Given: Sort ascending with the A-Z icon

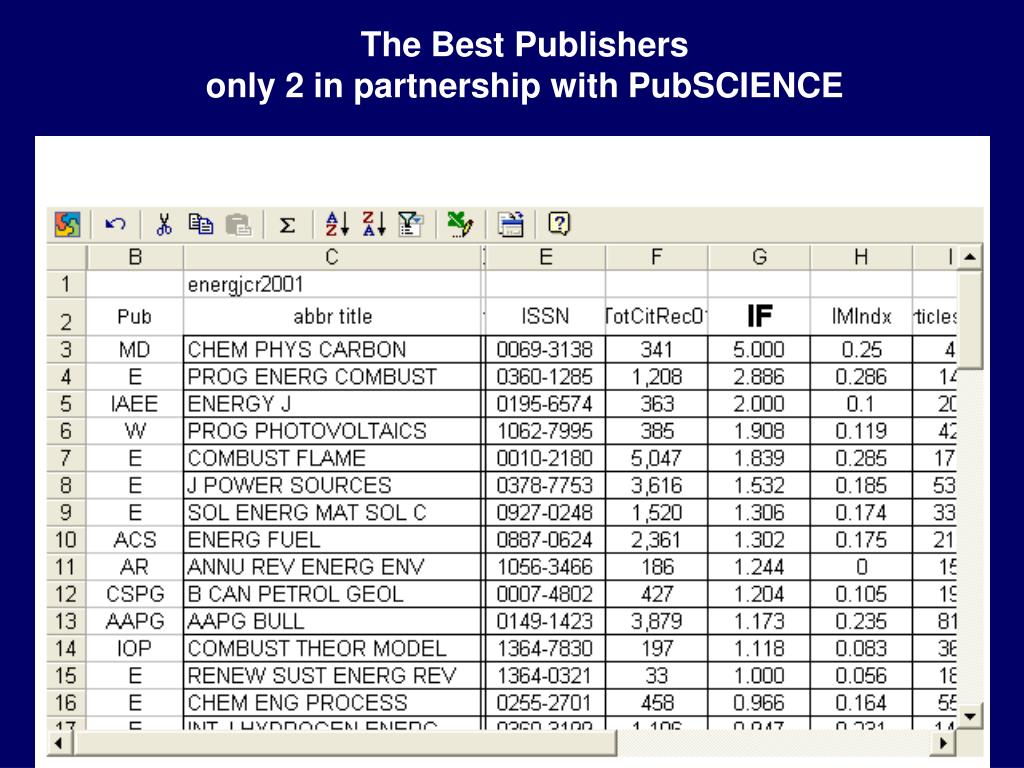Looking at the screenshot, I should point(338,225).
